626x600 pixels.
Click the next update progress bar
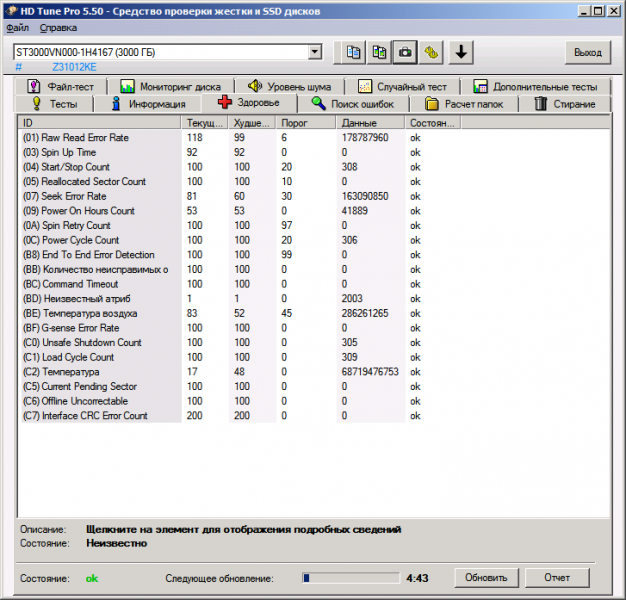tap(349, 578)
